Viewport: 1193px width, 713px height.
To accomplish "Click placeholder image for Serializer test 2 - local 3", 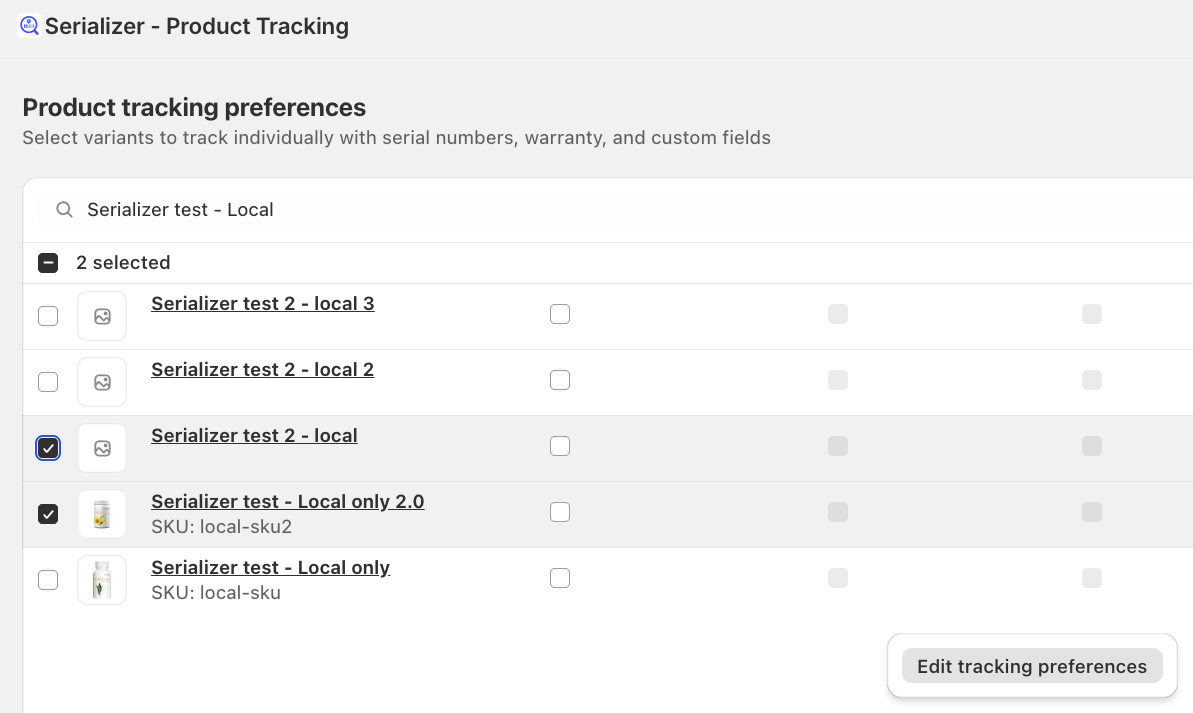I will 102,316.
